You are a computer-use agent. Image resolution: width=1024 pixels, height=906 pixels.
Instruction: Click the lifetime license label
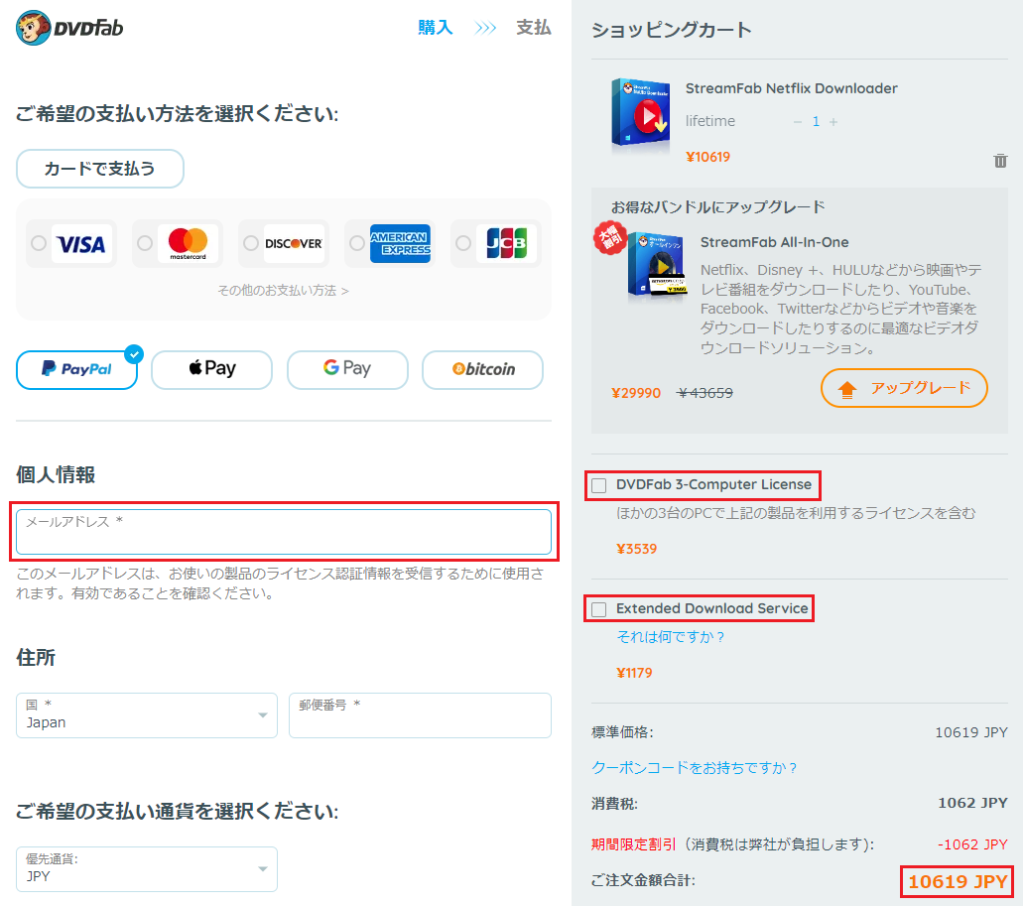coord(710,121)
